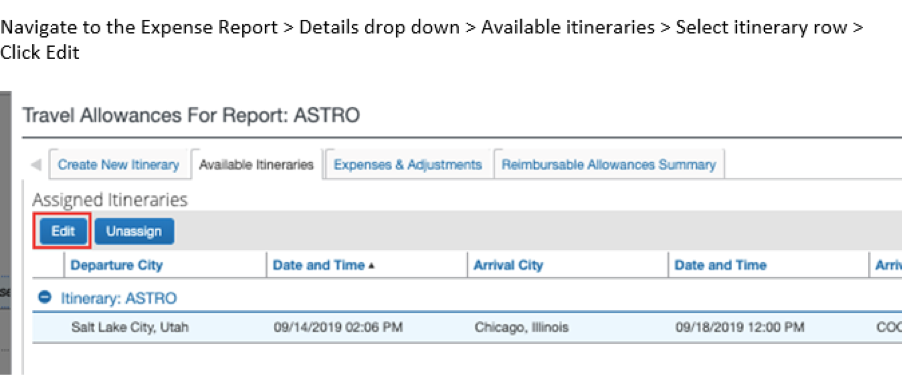The image size is (902, 383).
Task: Click the arrival Date and Time header
Action: pos(720,265)
